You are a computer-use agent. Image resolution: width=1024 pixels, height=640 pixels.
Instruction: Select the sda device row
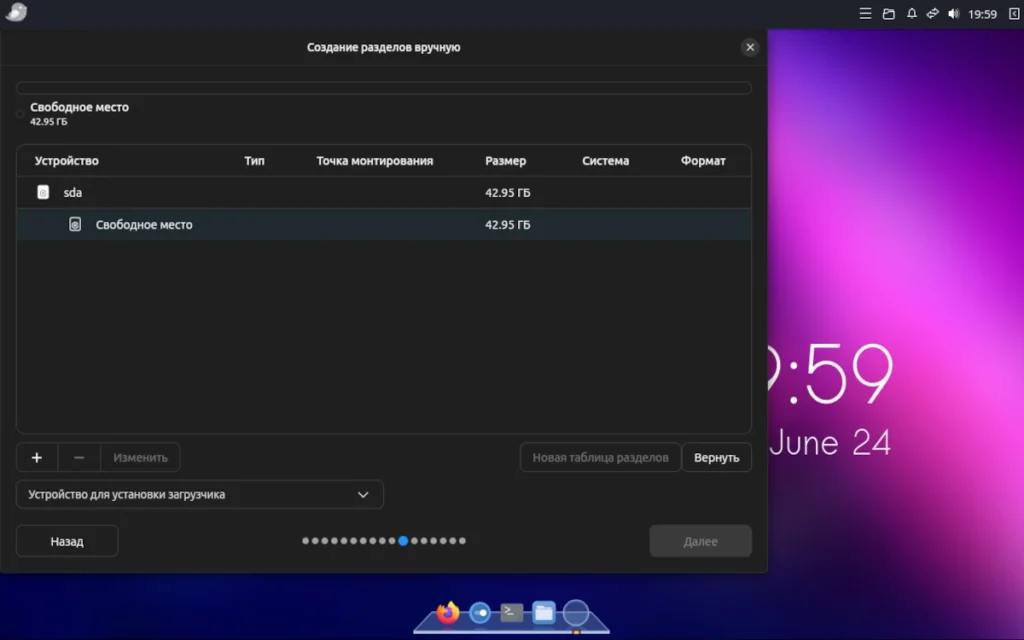384,193
